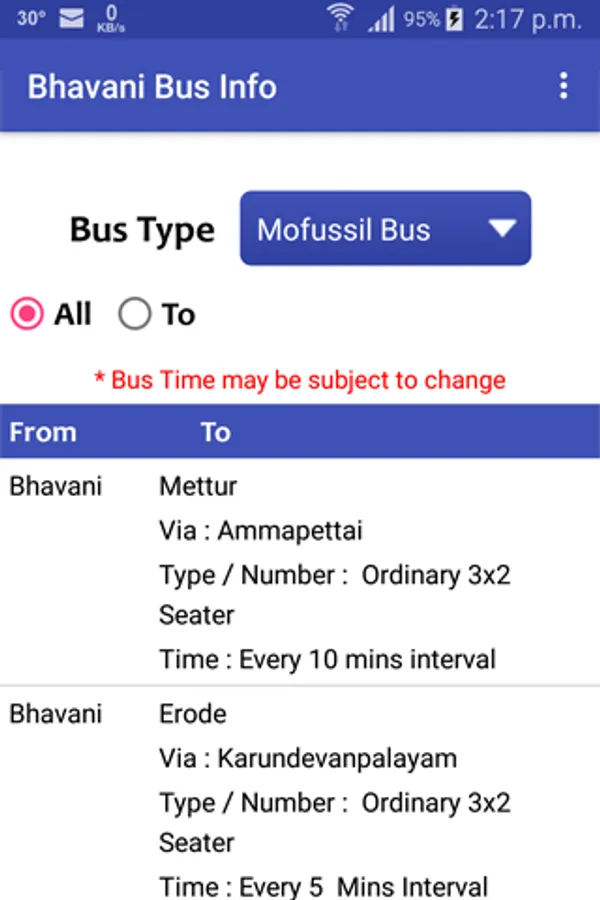
Task: Click the white dropdown arrow triangle
Action: coord(502,229)
